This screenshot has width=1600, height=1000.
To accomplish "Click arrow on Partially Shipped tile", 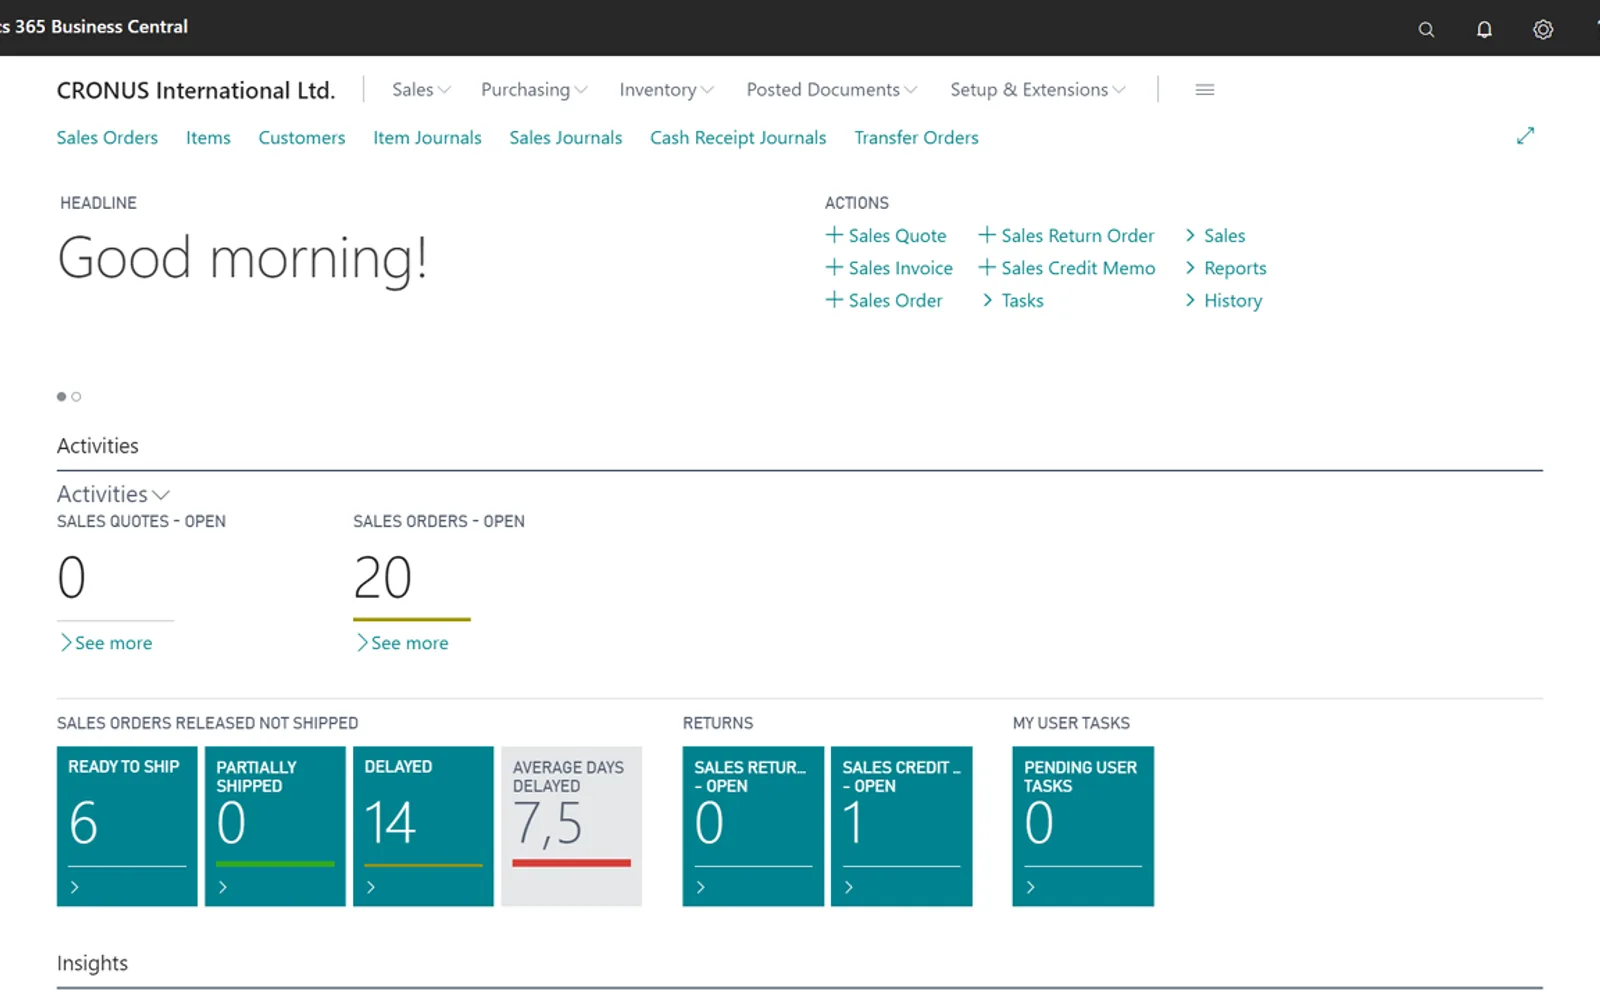I will [x=223, y=887].
